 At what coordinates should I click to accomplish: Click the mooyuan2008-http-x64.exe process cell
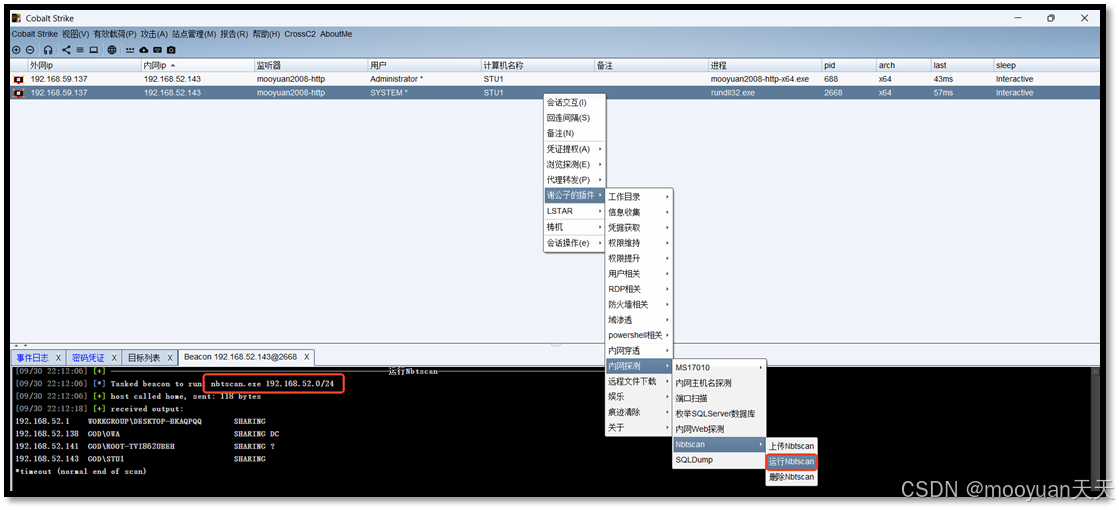click(764, 79)
